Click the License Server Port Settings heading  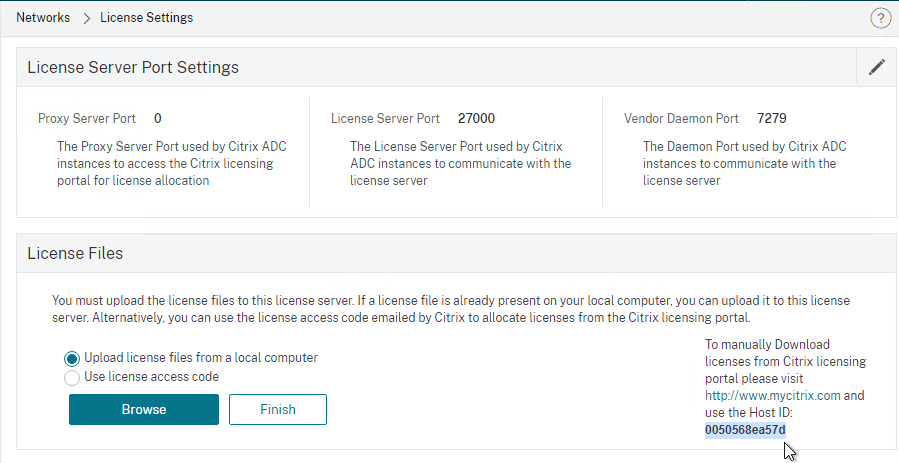click(x=133, y=67)
